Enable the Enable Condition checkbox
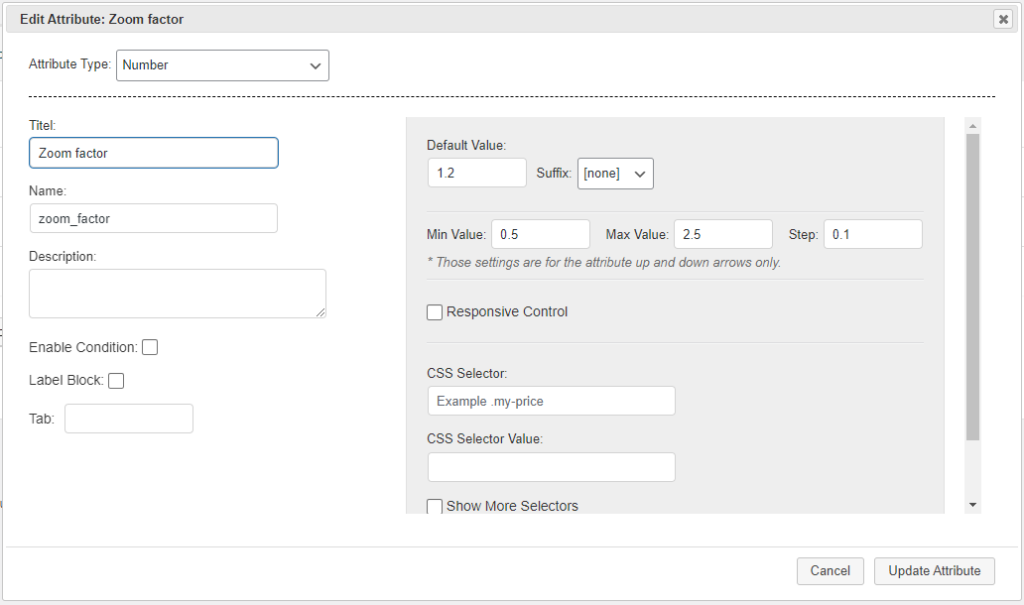This screenshot has width=1024, height=605. click(x=150, y=347)
